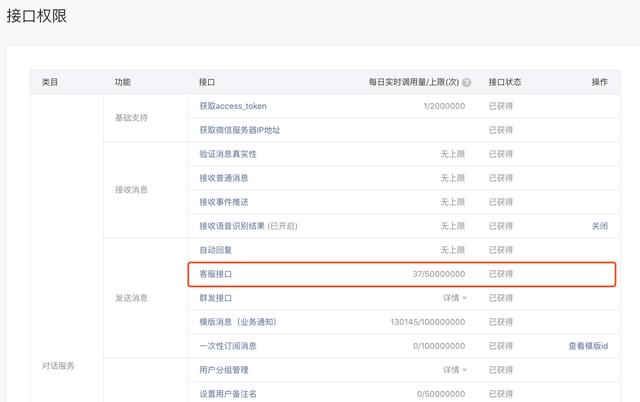Select the 获取微信服务器IP地址 interface entry
This screenshot has height=402, width=640.
click(239, 130)
